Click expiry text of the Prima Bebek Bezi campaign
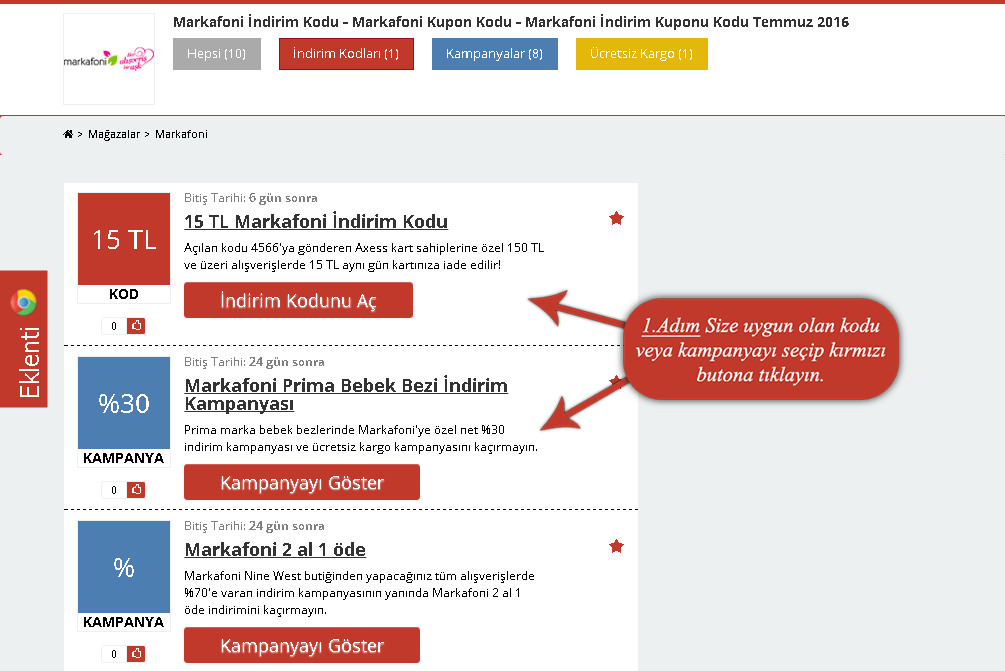The width and height of the screenshot is (1005, 671). tap(254, 362)
